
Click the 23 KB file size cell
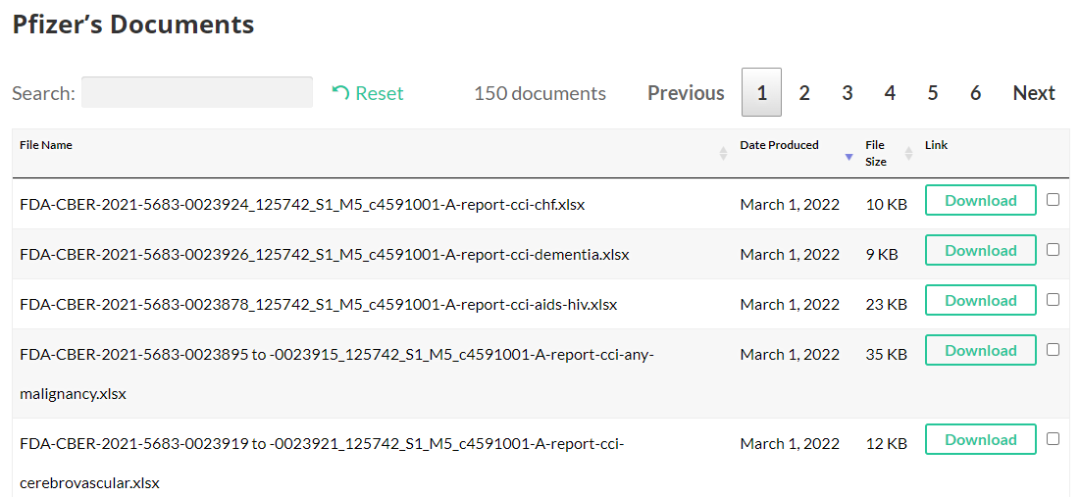(886, 304)
